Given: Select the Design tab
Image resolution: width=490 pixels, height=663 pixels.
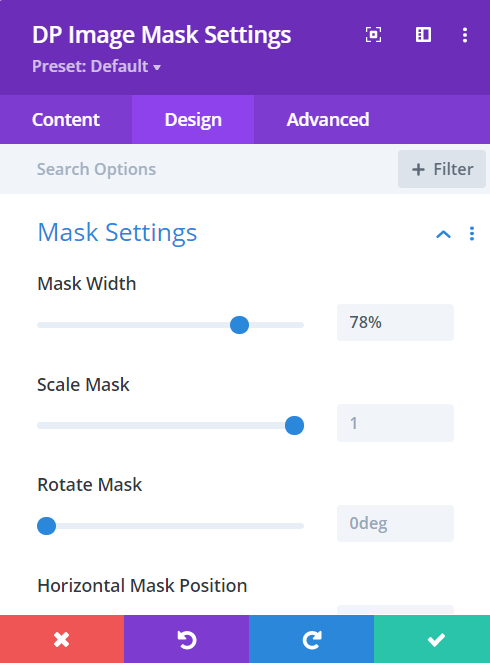Looking at the screenshot, I should pos(193,120).
